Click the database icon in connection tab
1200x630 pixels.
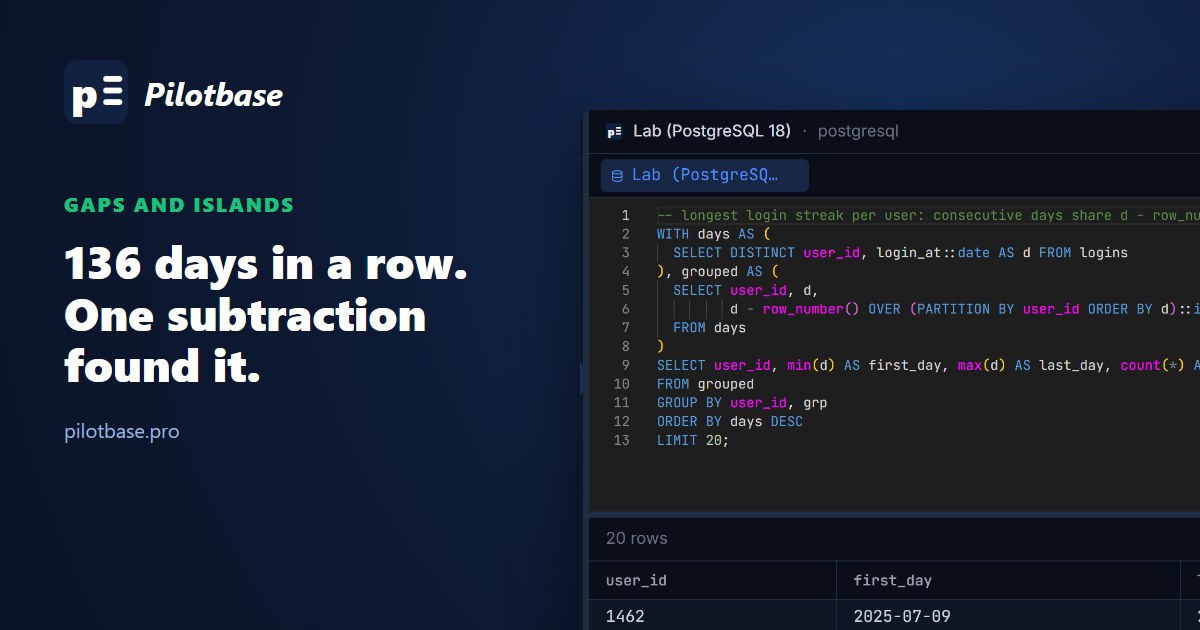pyautogui.click(x=617, y=176)
